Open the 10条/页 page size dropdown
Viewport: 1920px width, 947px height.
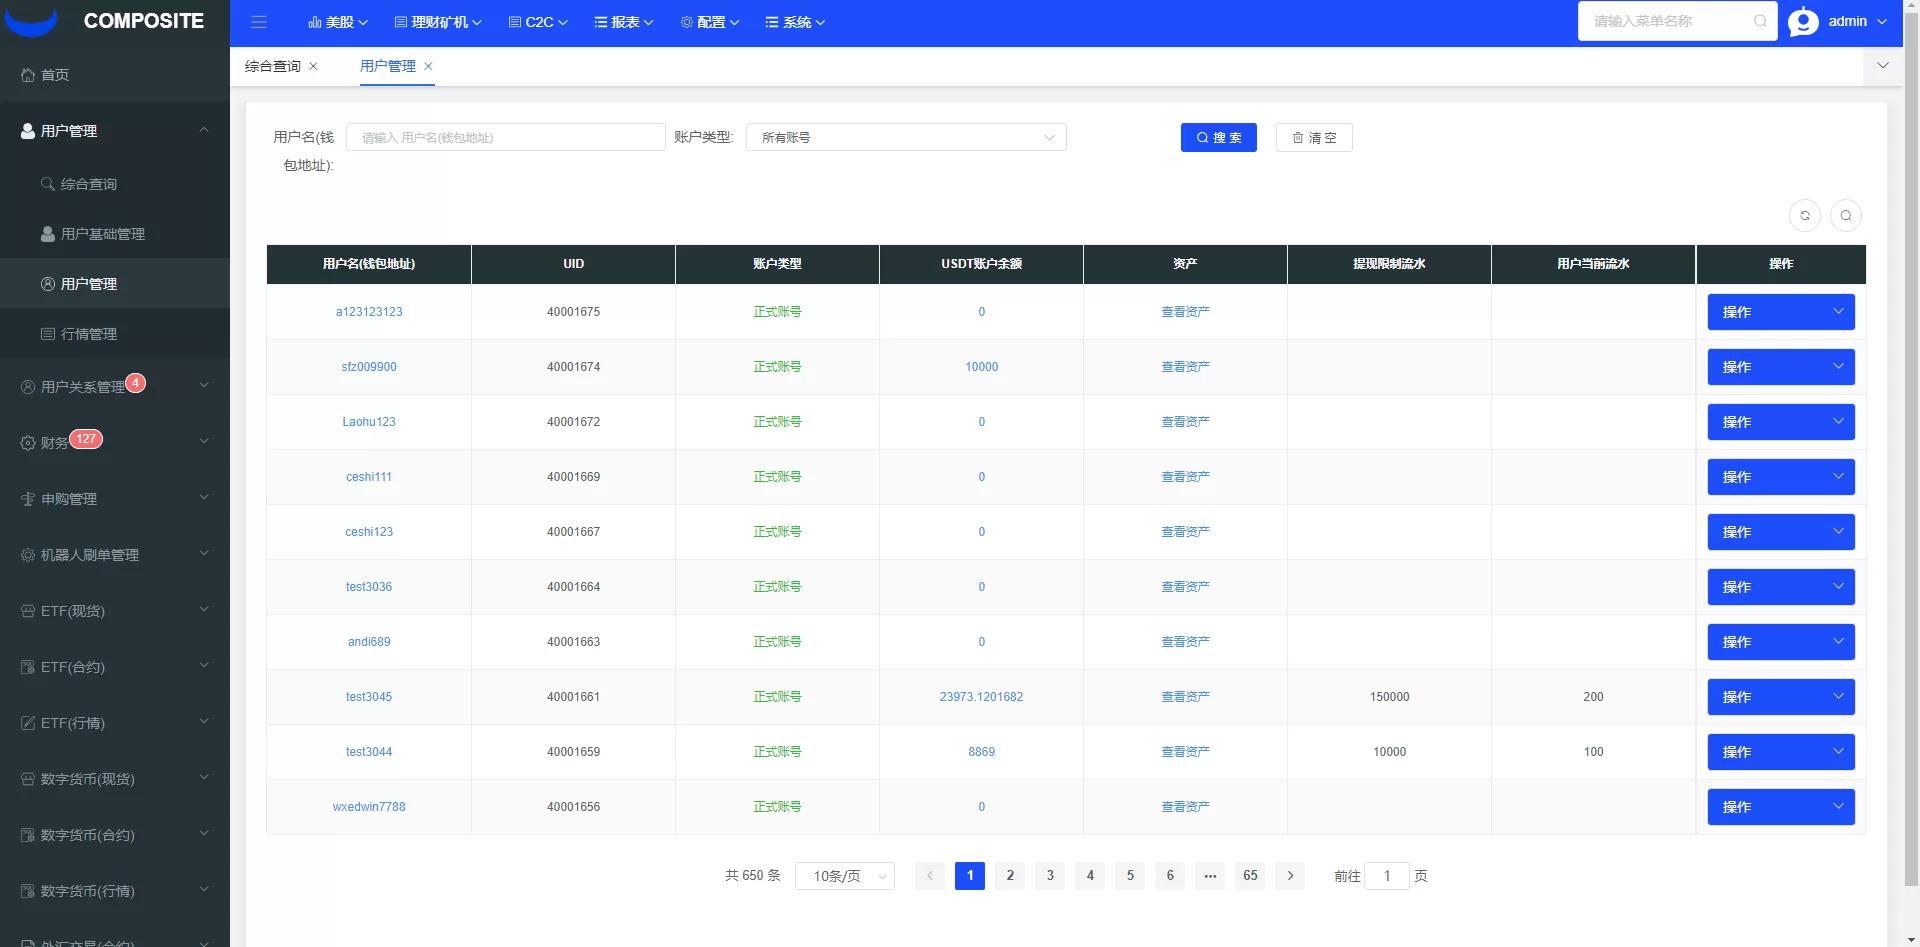tap(844, 876)
